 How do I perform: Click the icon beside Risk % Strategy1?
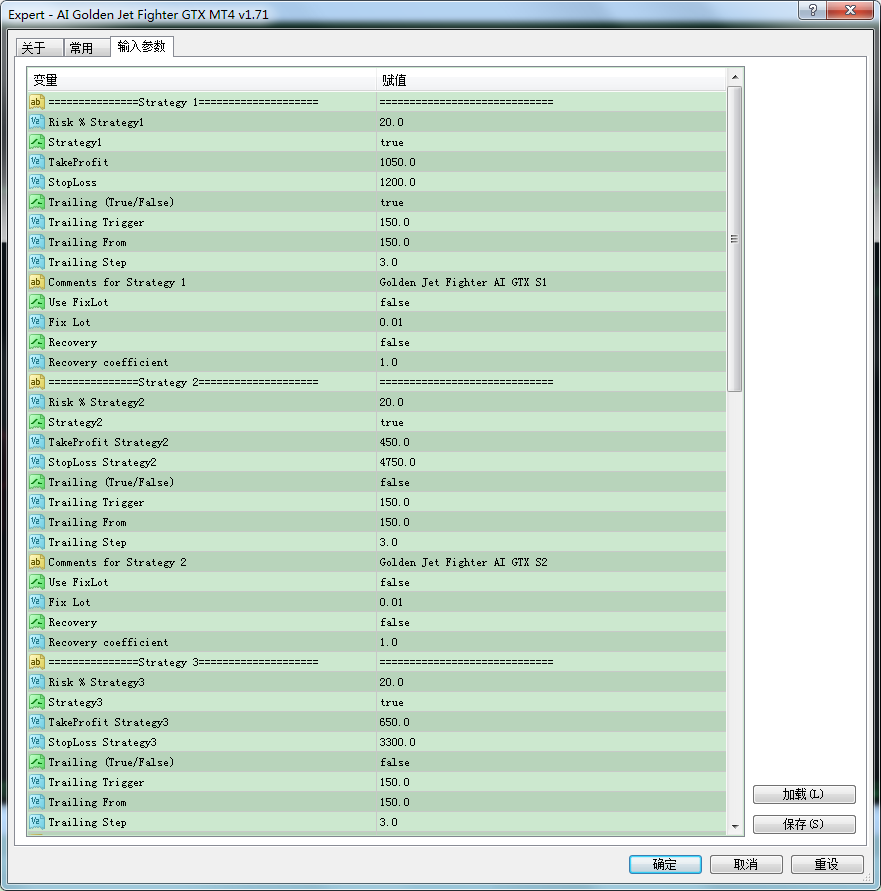(x=37, y=122)
